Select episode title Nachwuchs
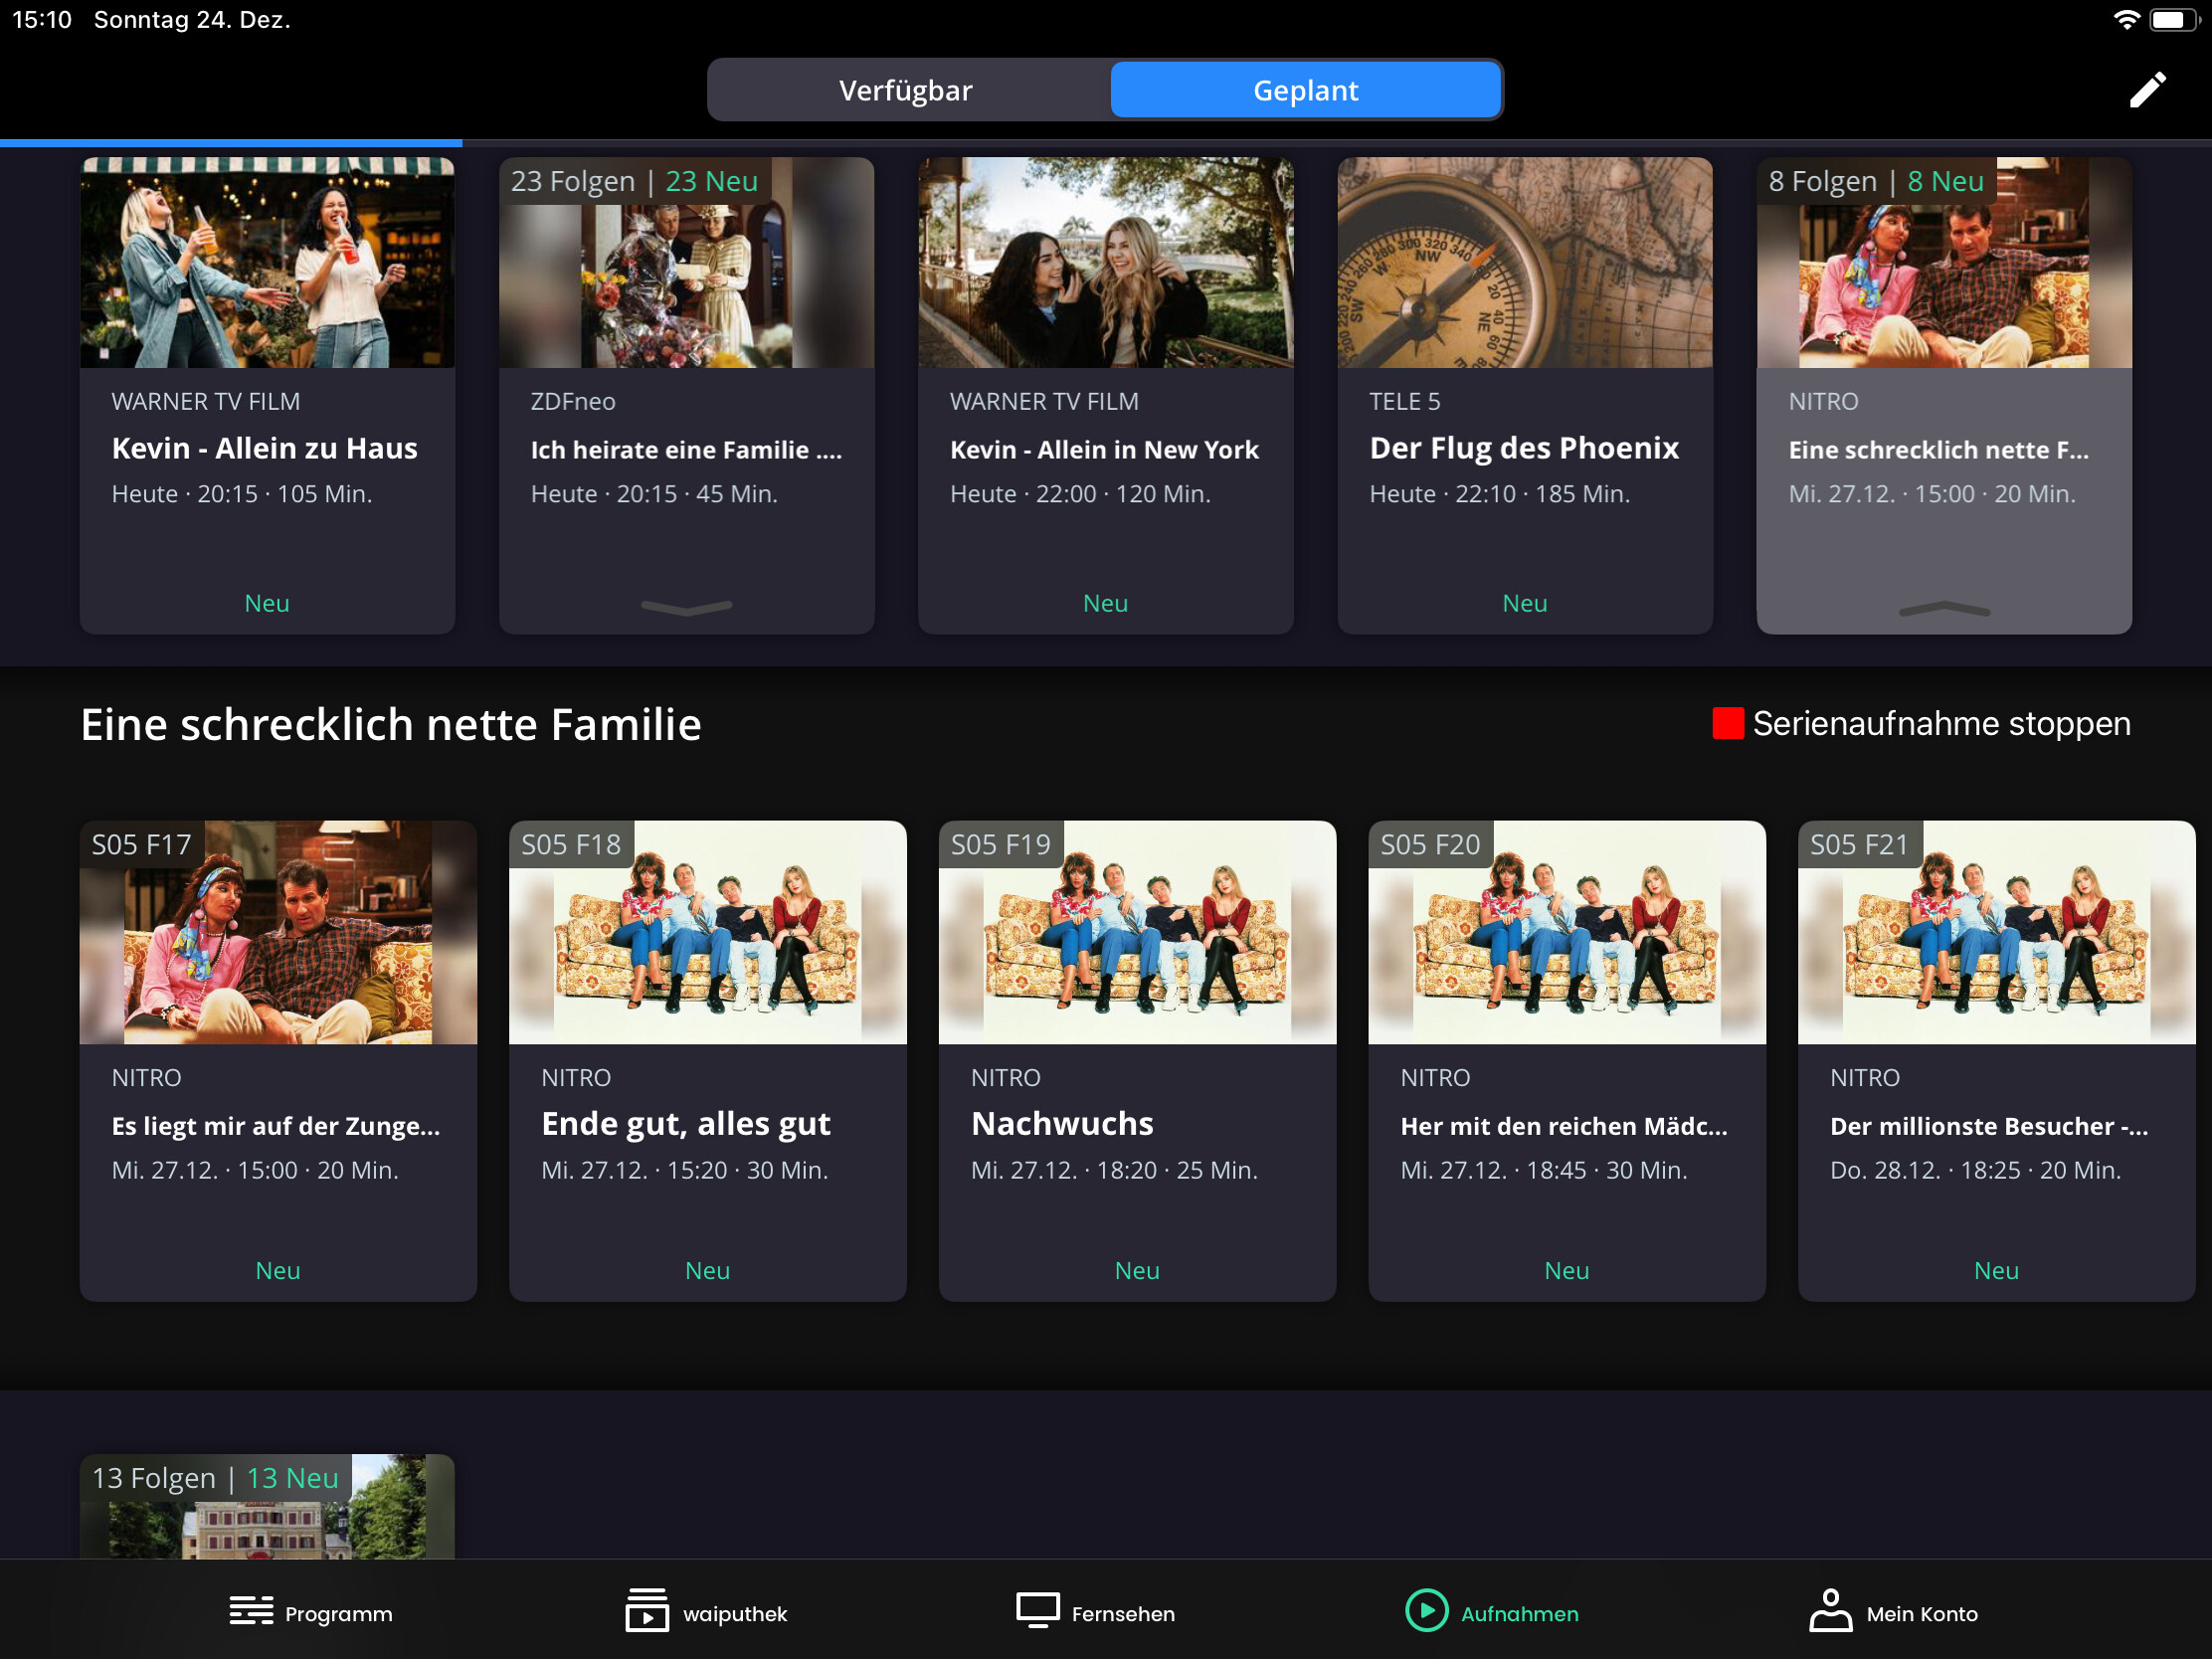 (x=1062, y=1124)
